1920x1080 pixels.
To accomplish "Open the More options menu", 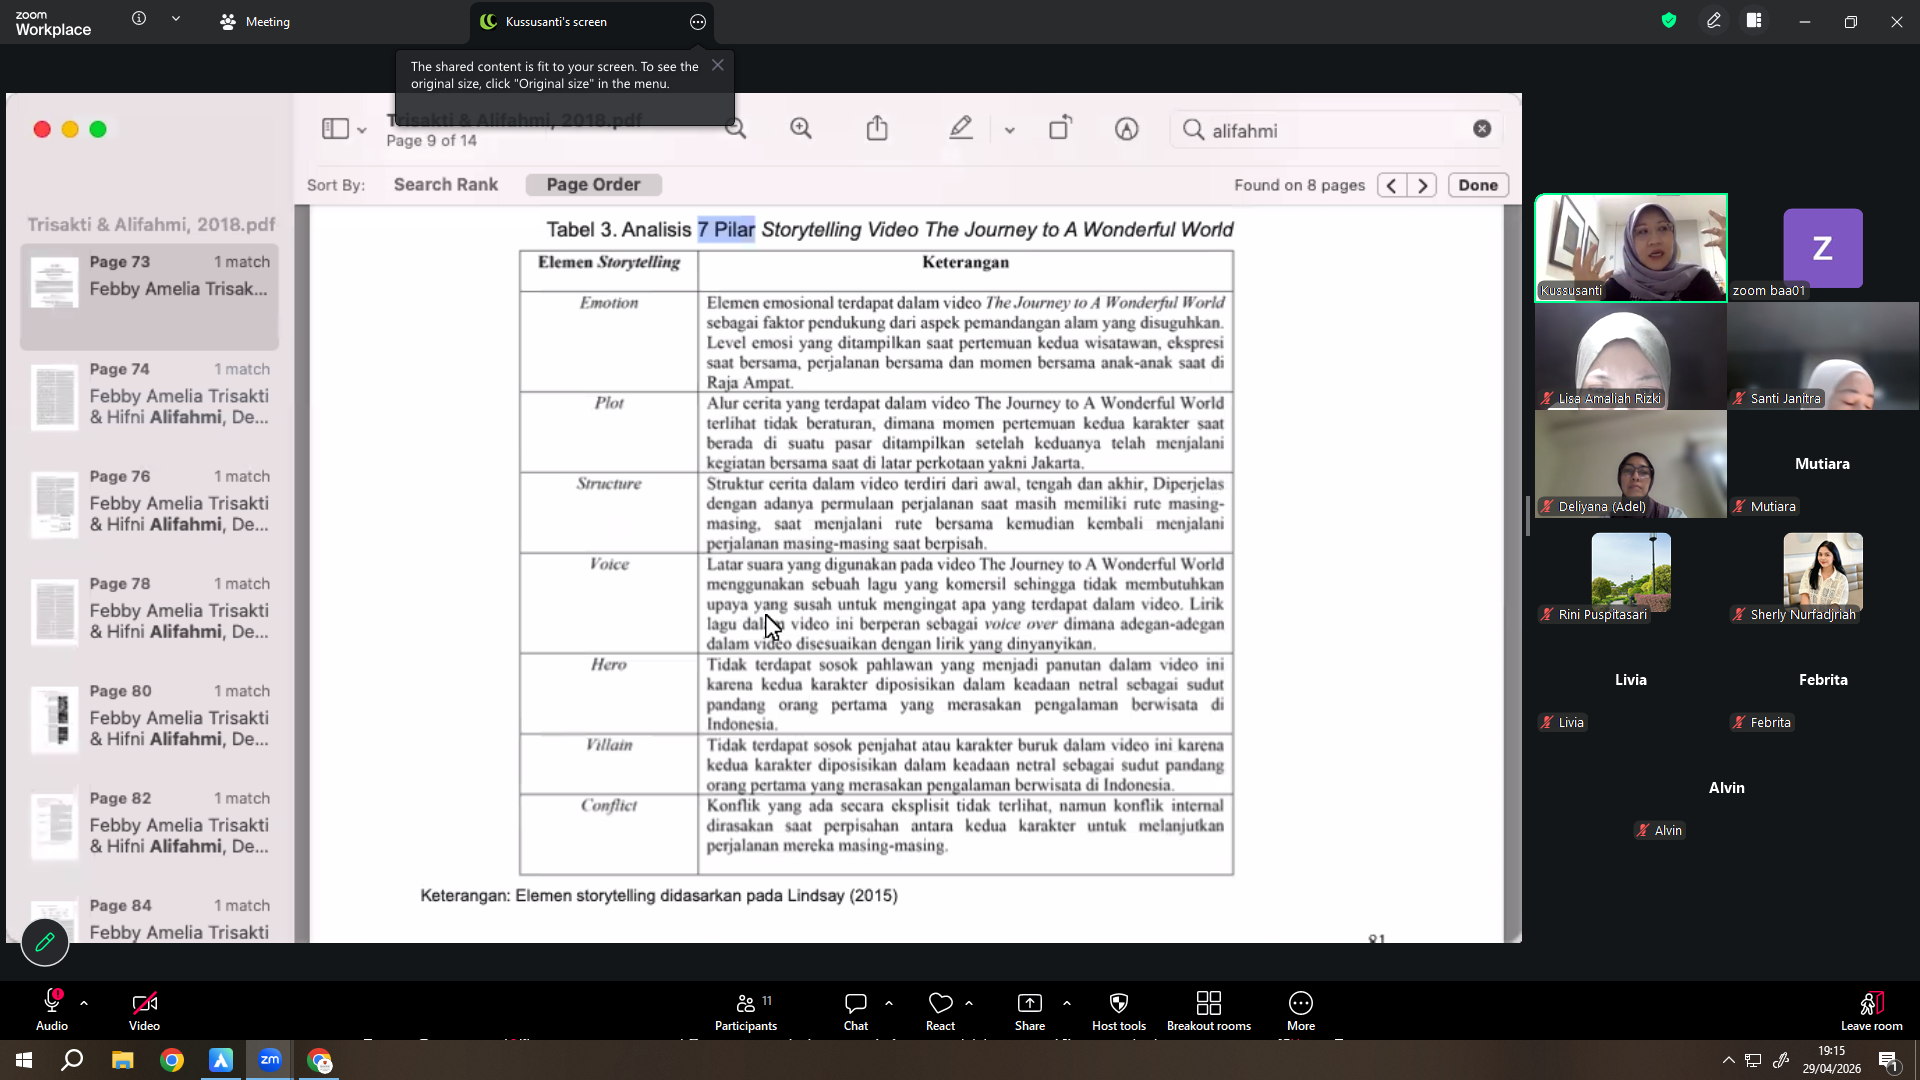I will pyautogui.click(x=1301, y=1010).
